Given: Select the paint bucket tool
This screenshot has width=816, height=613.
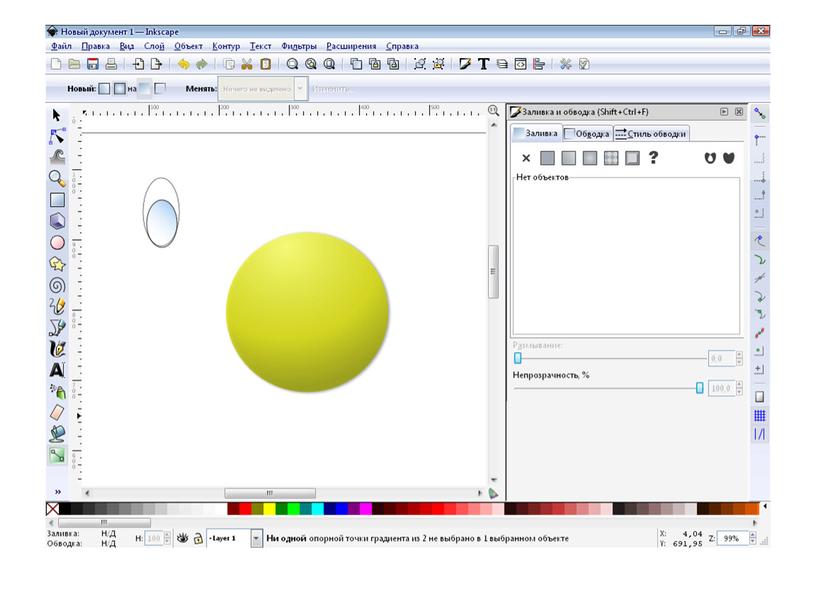Looking at the screenshot, I should (57, 433).
